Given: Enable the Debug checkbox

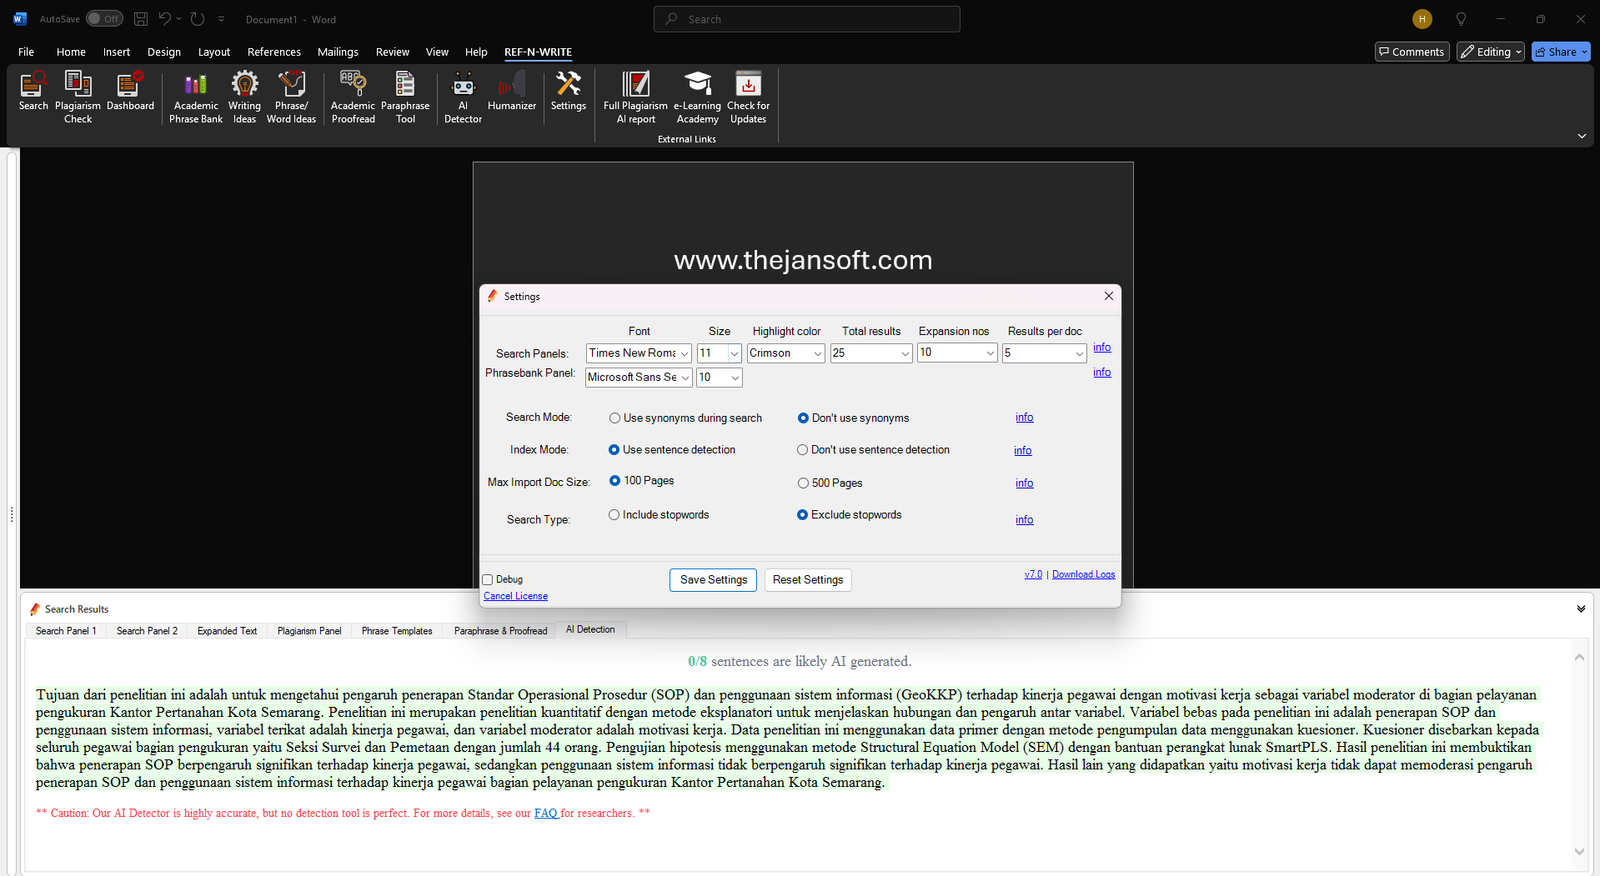Looking at the screenshot, I should point(488,580).
